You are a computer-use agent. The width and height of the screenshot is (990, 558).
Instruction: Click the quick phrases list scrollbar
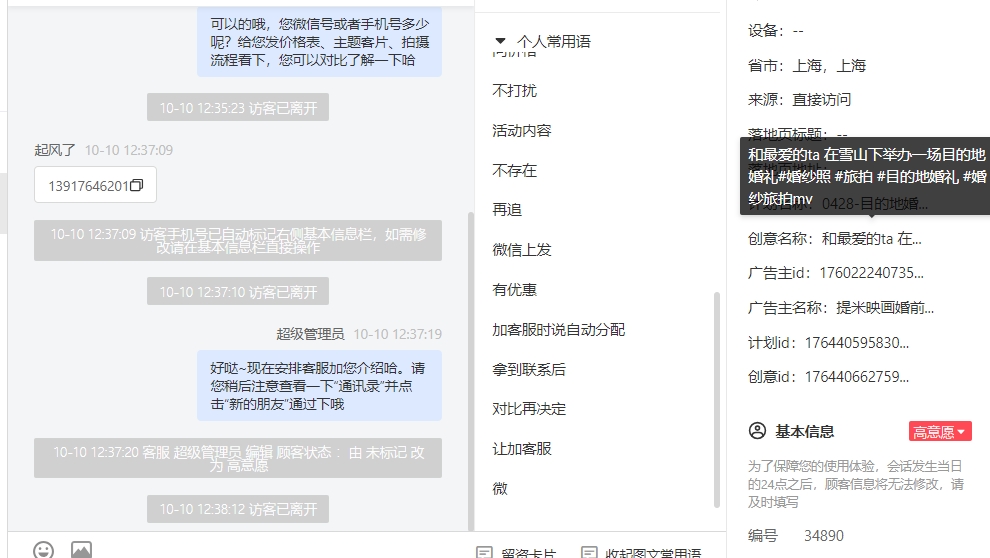(717, 399)
